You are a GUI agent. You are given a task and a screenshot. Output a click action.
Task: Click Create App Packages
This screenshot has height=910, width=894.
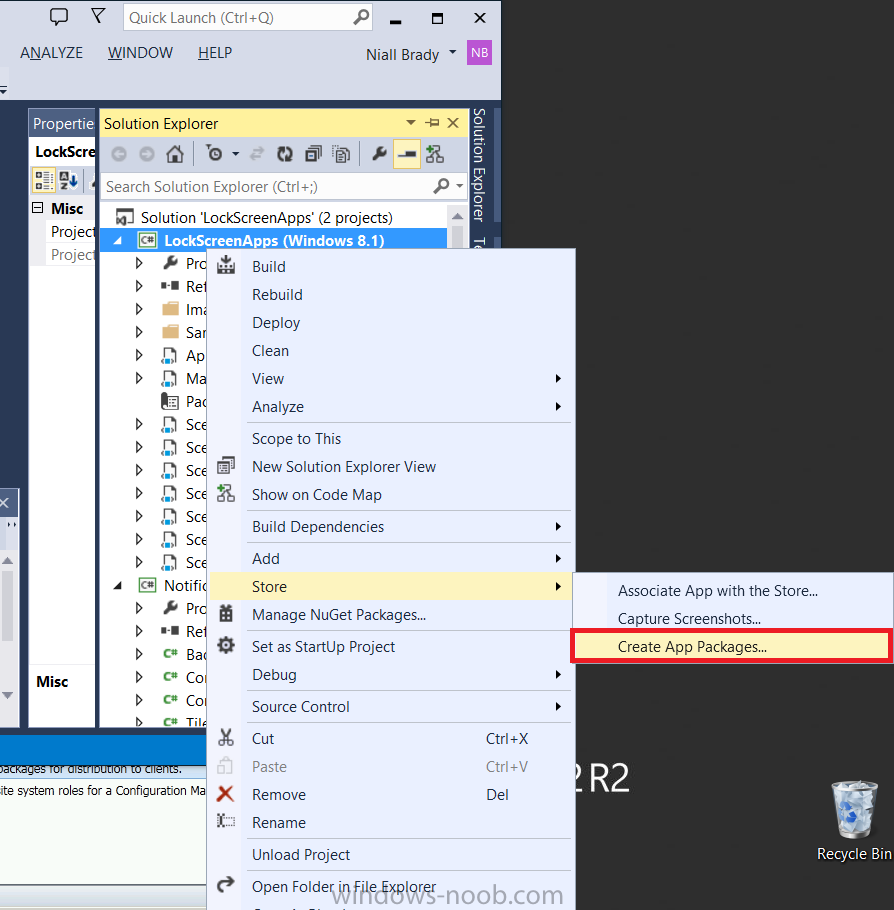pos(733,647)
